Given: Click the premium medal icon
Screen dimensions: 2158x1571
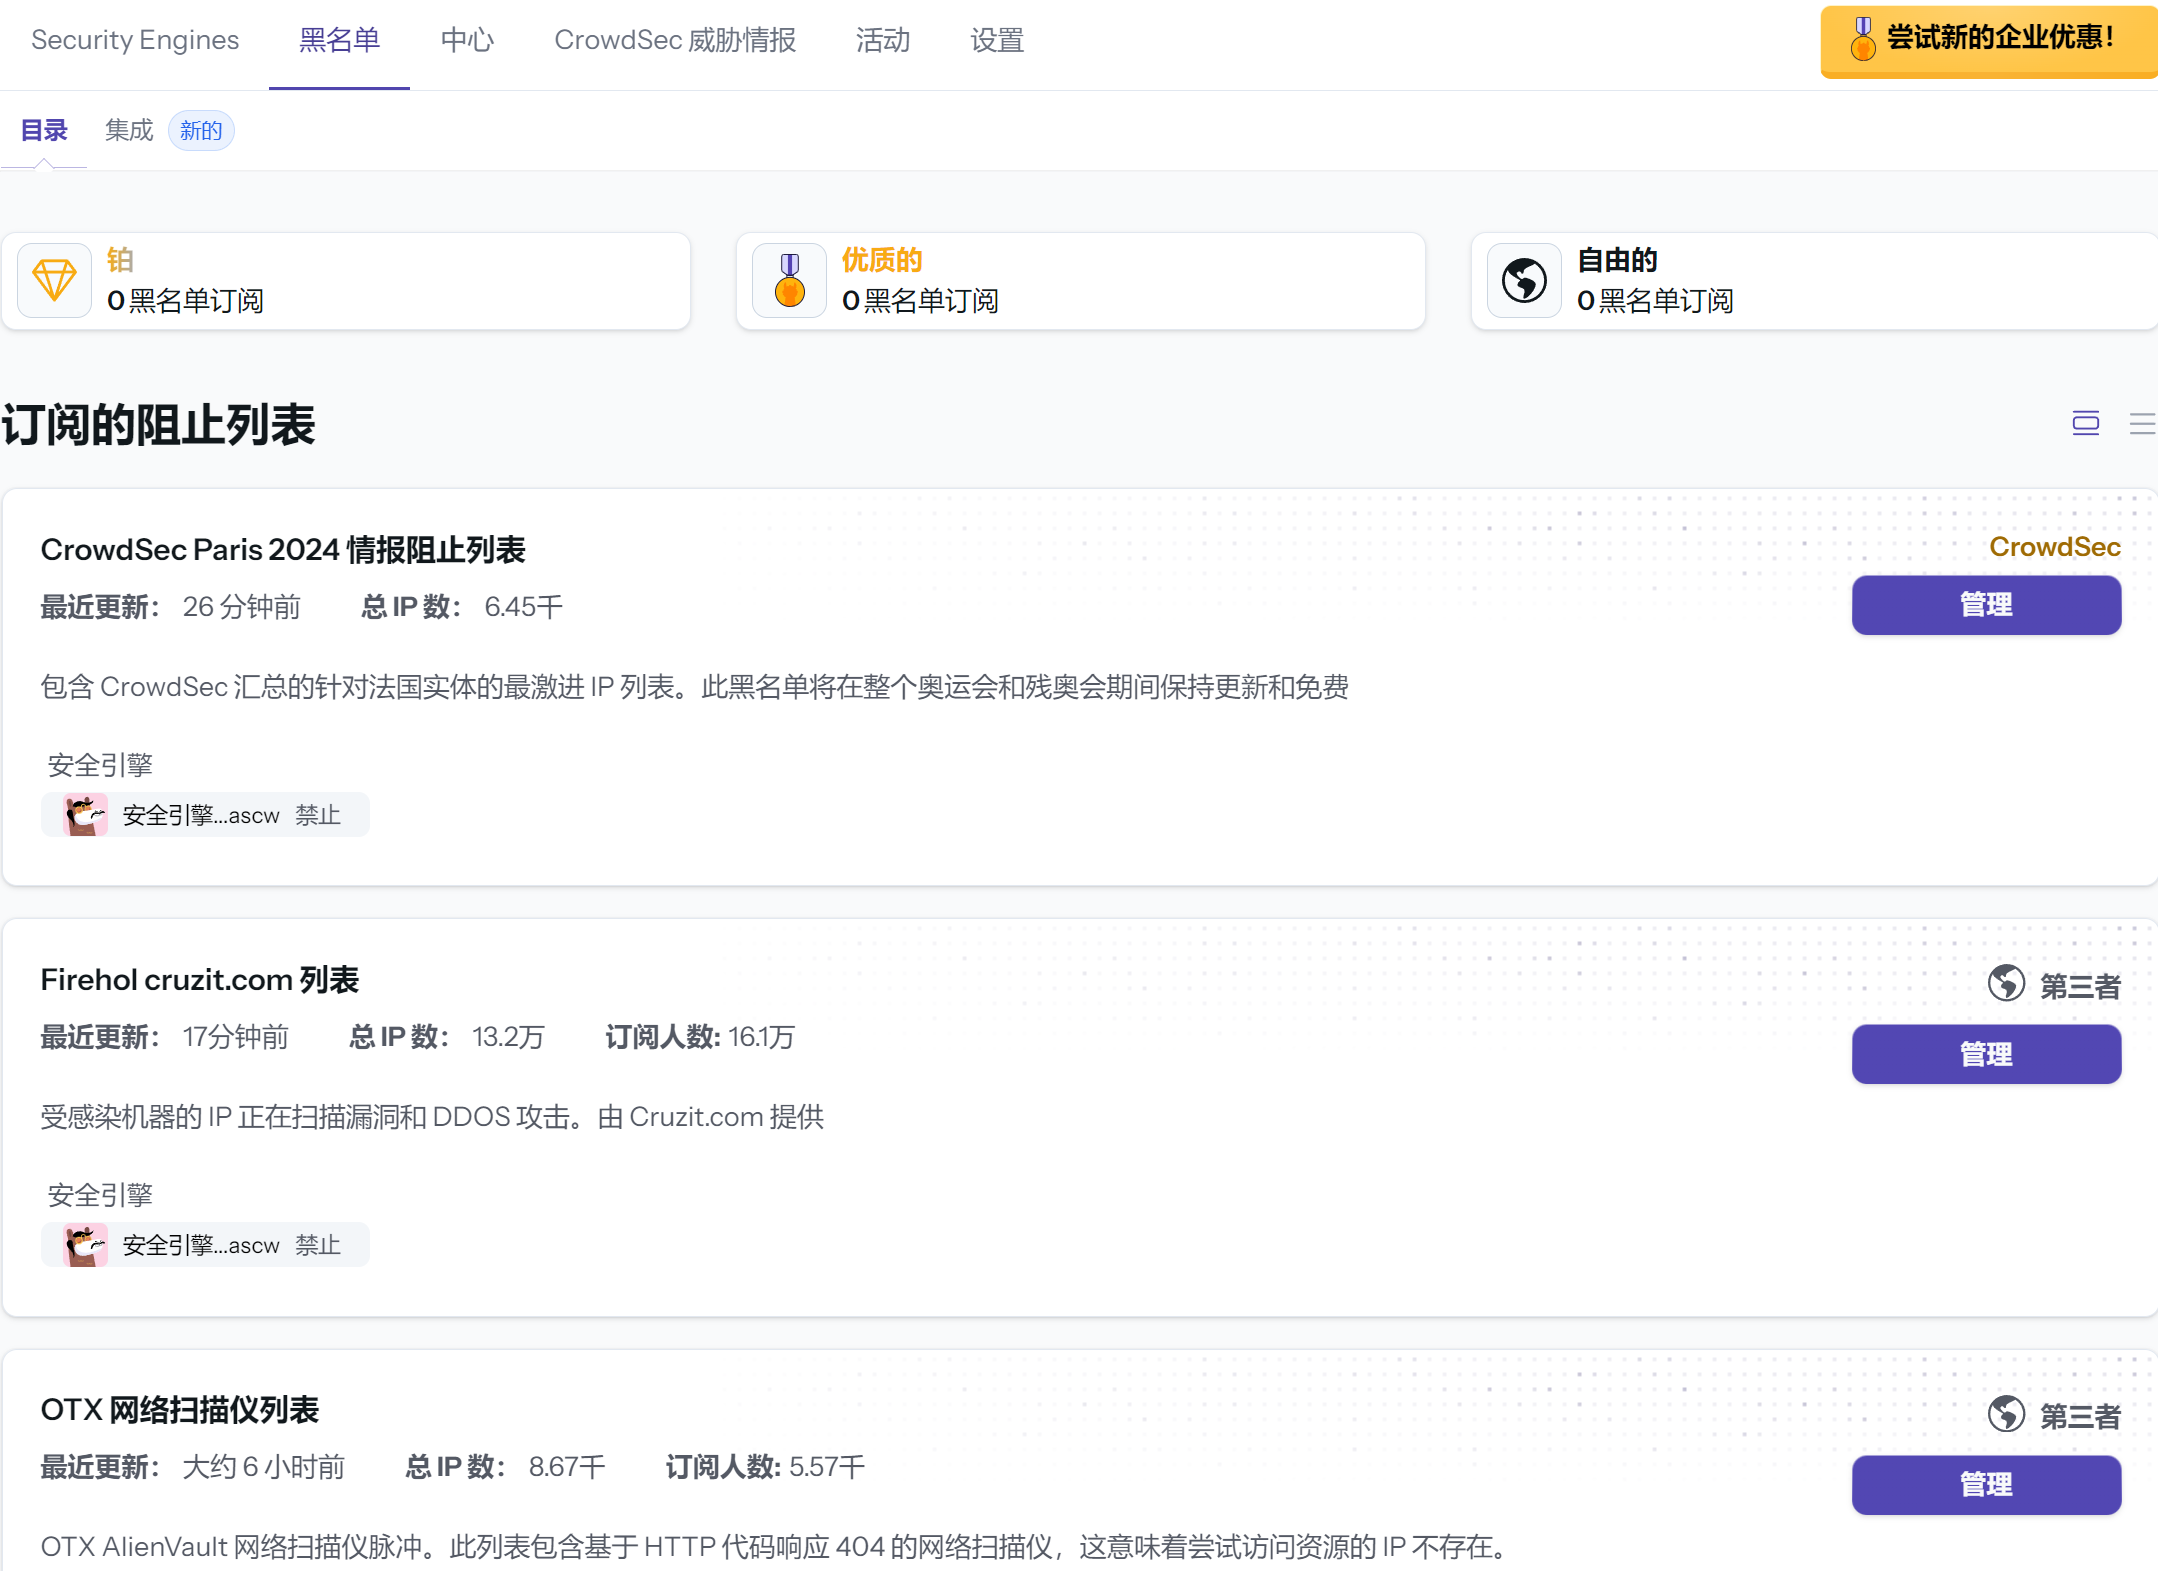Looking at the screenshot, I should click(789, 281).
